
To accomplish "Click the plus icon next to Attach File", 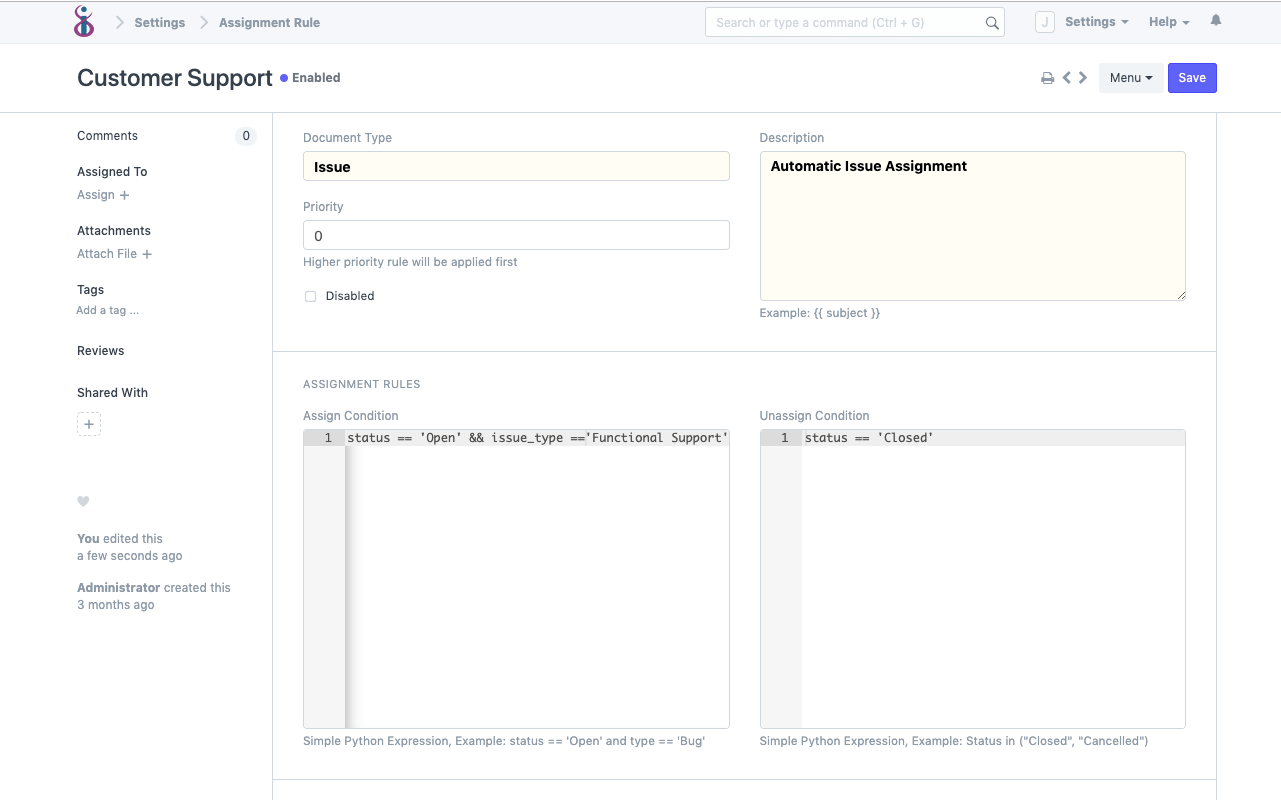I will point(148,254).
